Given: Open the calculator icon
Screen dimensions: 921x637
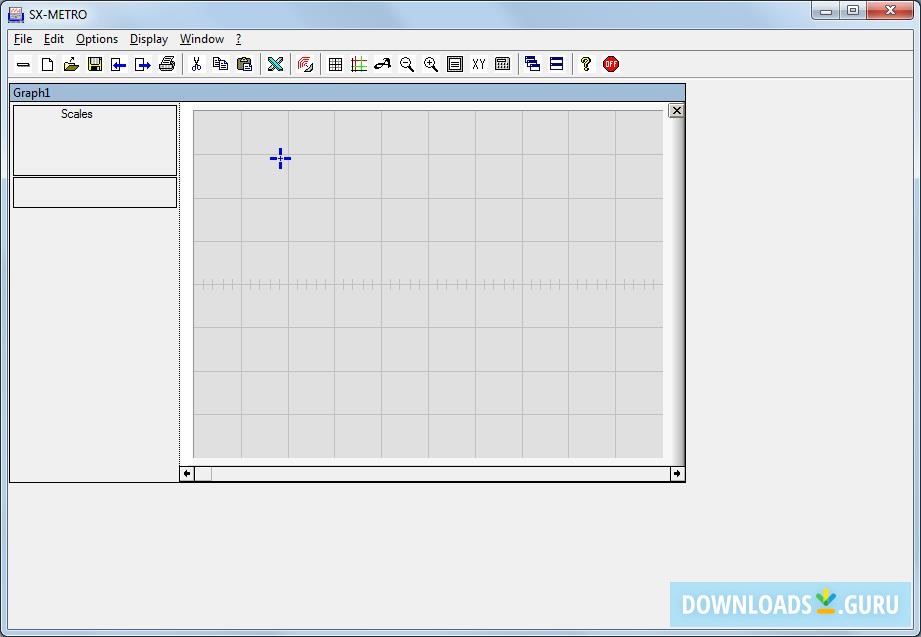Looking at the screenshot, I should (503, 64).
